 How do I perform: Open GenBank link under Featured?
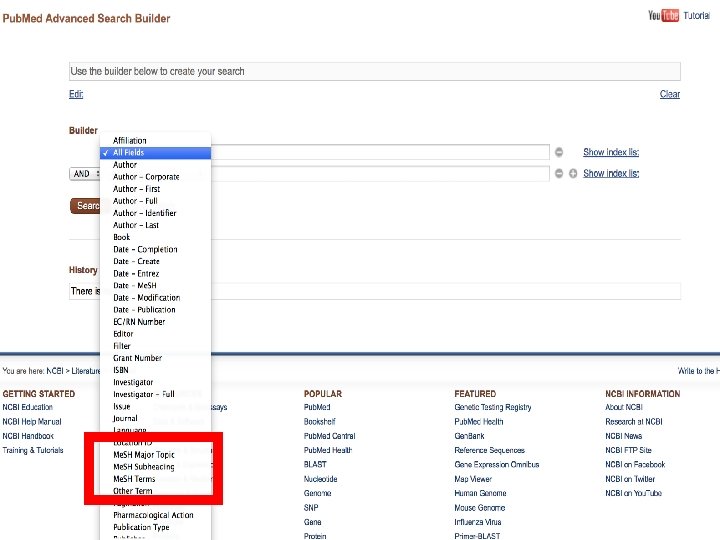tap(469, 436)
